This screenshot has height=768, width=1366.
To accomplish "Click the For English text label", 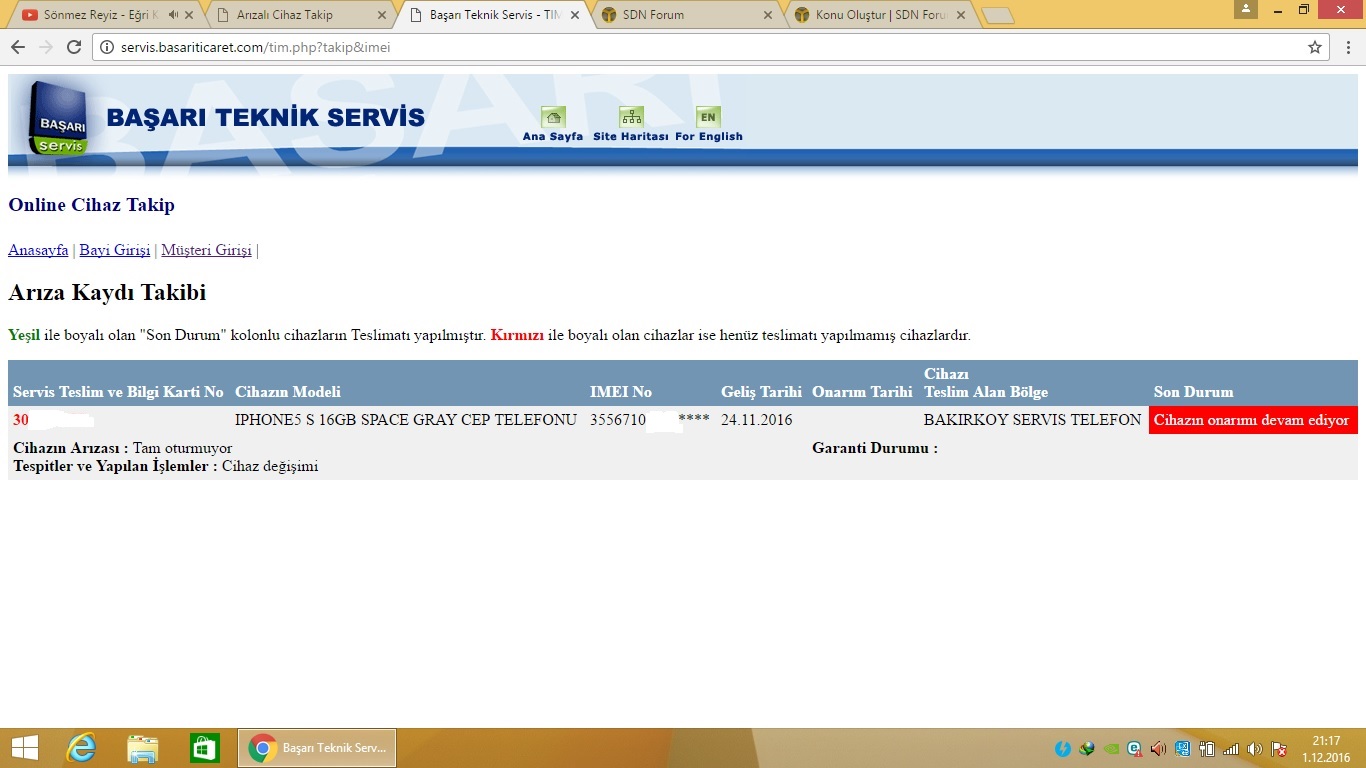I will (709, 136).
